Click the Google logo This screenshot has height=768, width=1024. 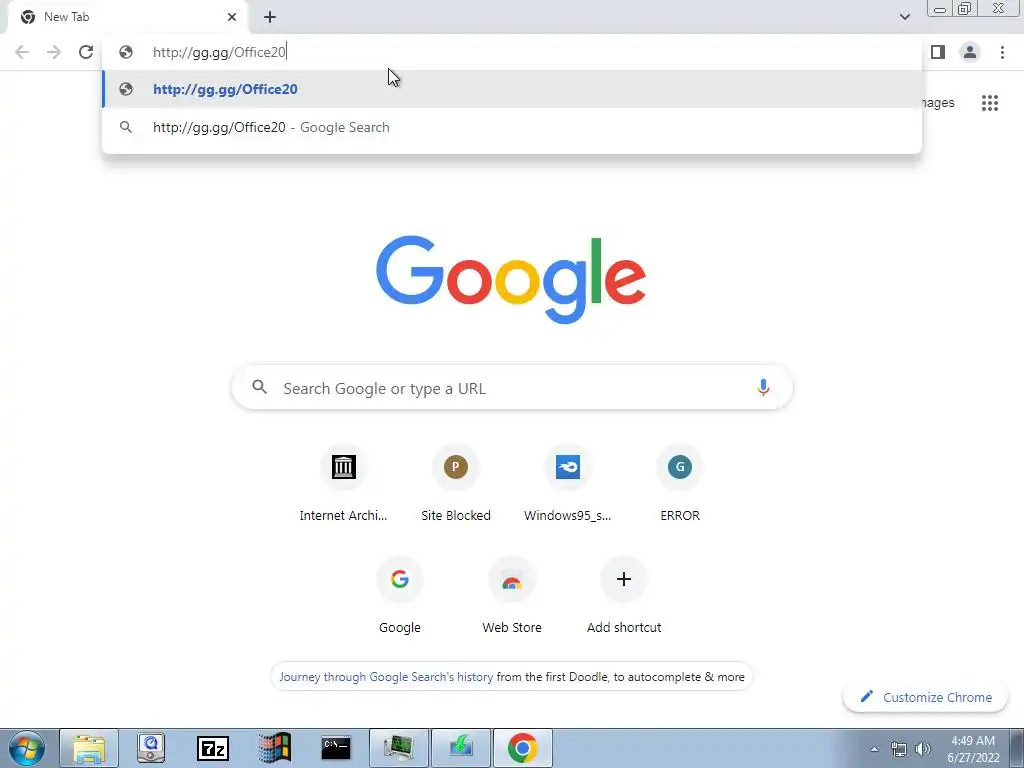tap(511, 280)
